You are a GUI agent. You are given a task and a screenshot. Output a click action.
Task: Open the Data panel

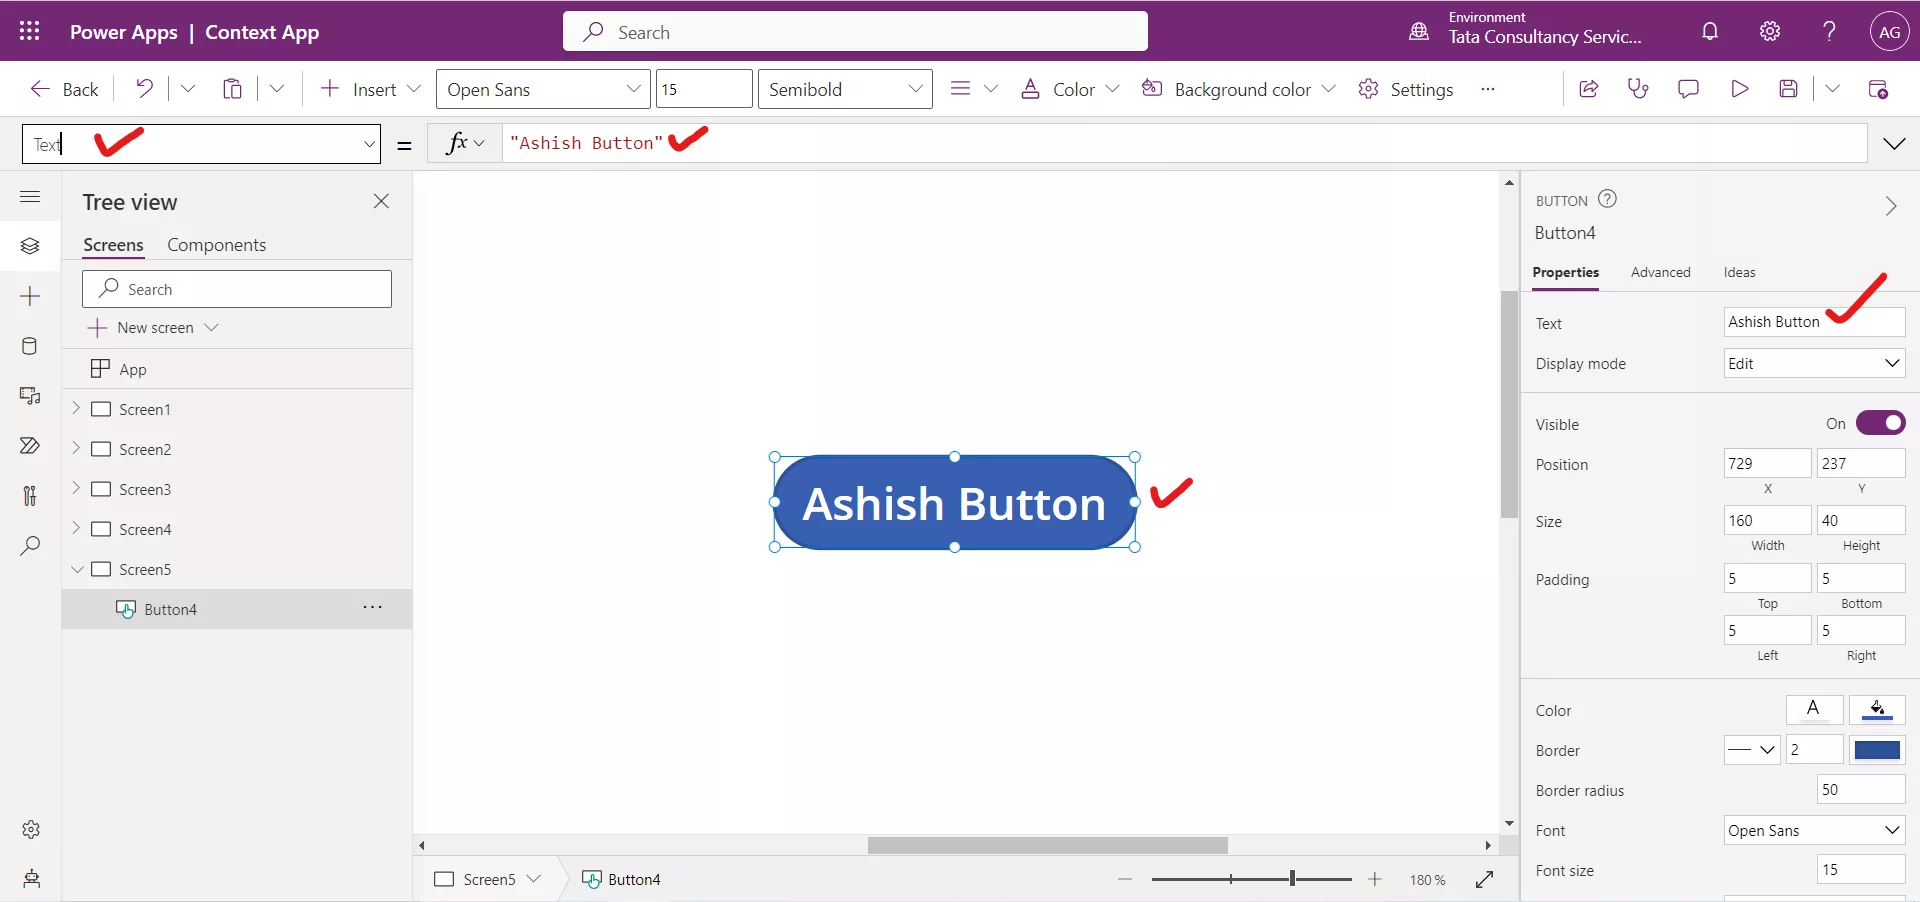click(30, 346)
